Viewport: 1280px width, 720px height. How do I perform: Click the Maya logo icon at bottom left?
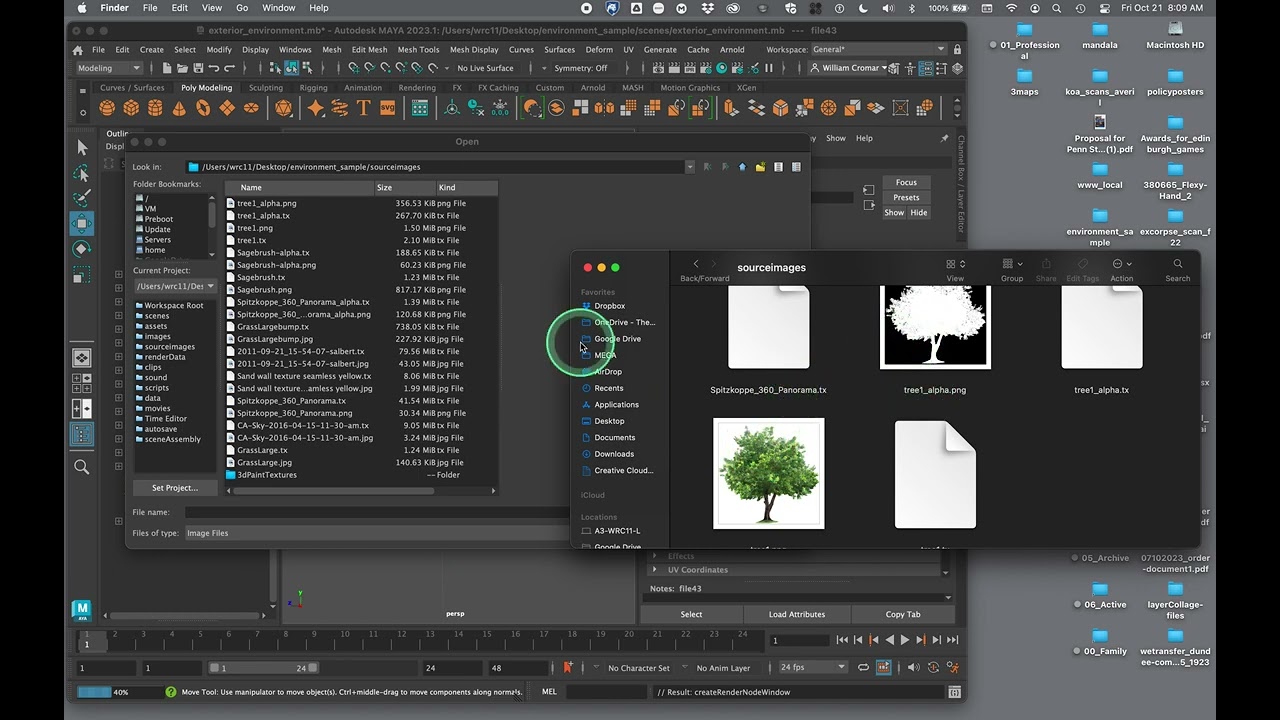click(x=82, y=611)
